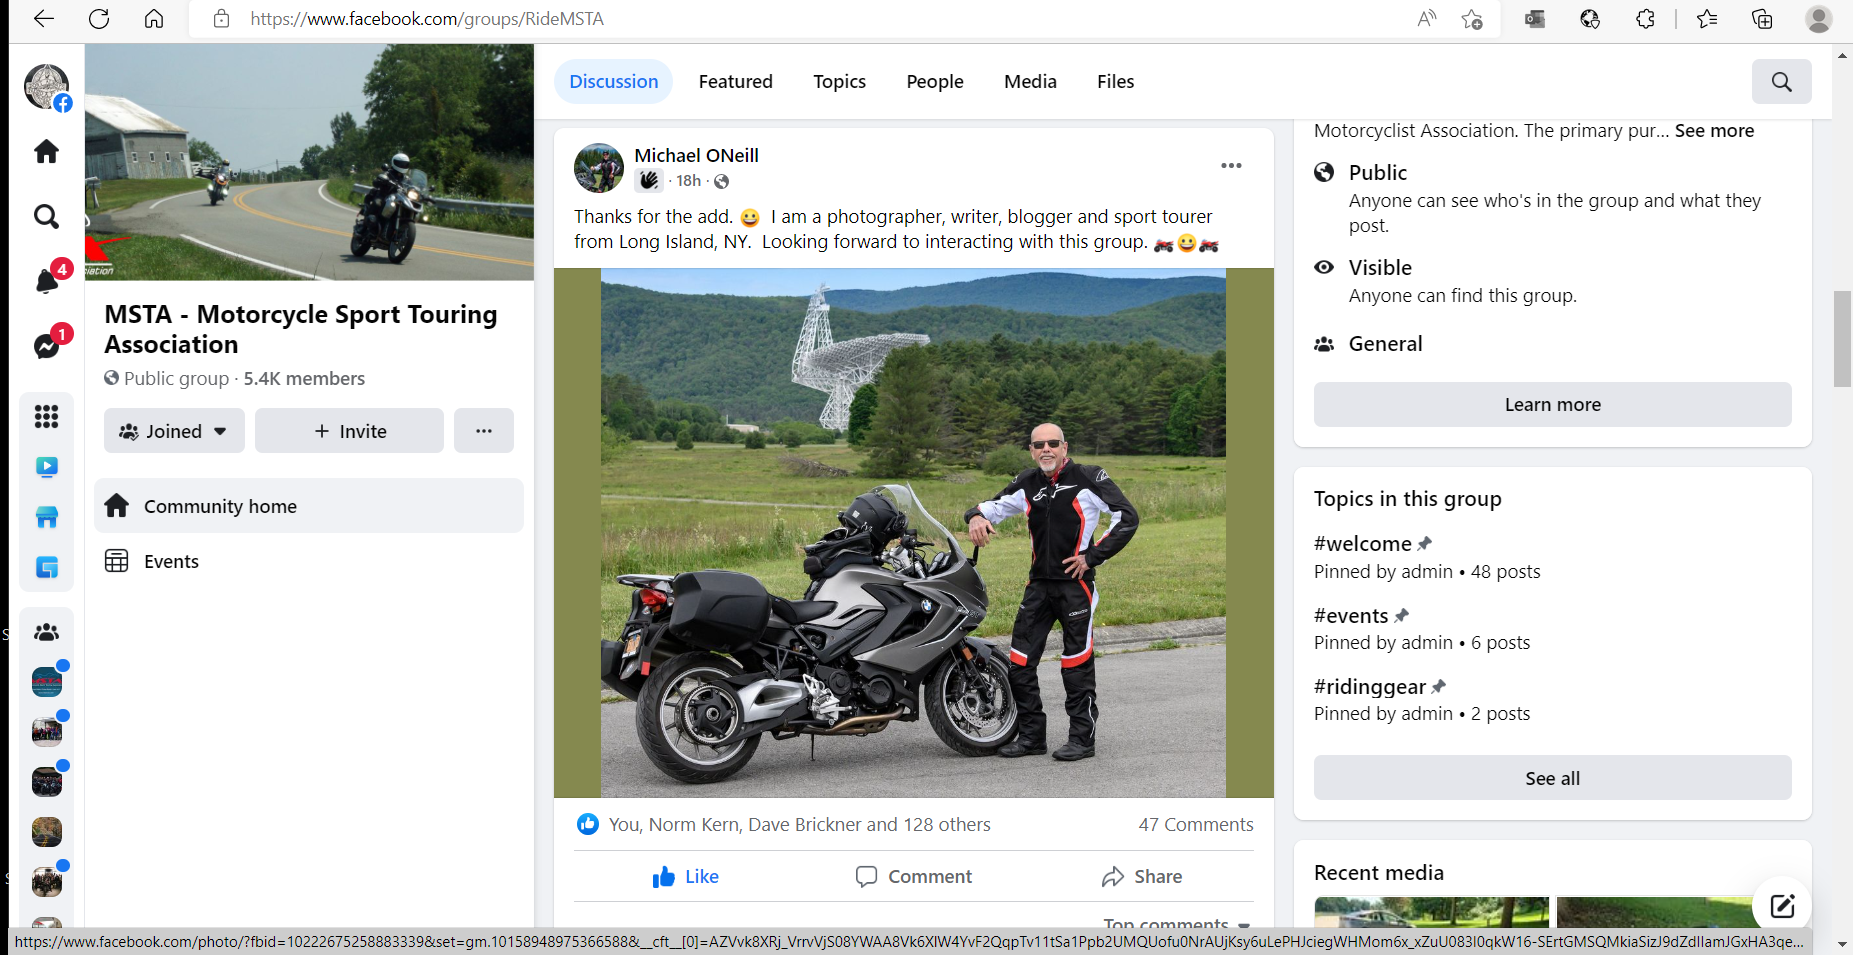Click See all topics button
1853x955 pixels.
(1552, 778)
